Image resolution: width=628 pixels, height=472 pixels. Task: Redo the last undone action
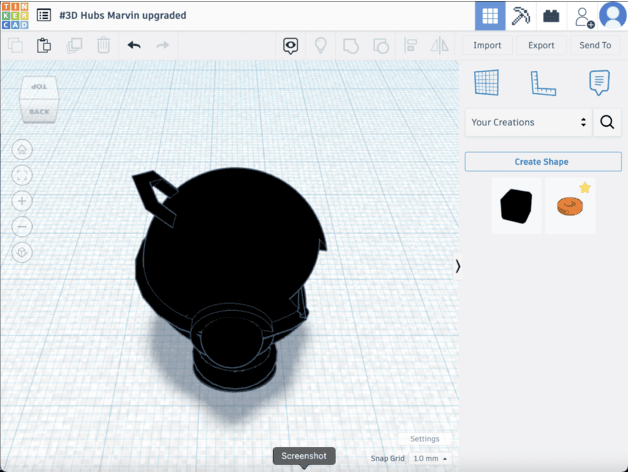[162, 45]
